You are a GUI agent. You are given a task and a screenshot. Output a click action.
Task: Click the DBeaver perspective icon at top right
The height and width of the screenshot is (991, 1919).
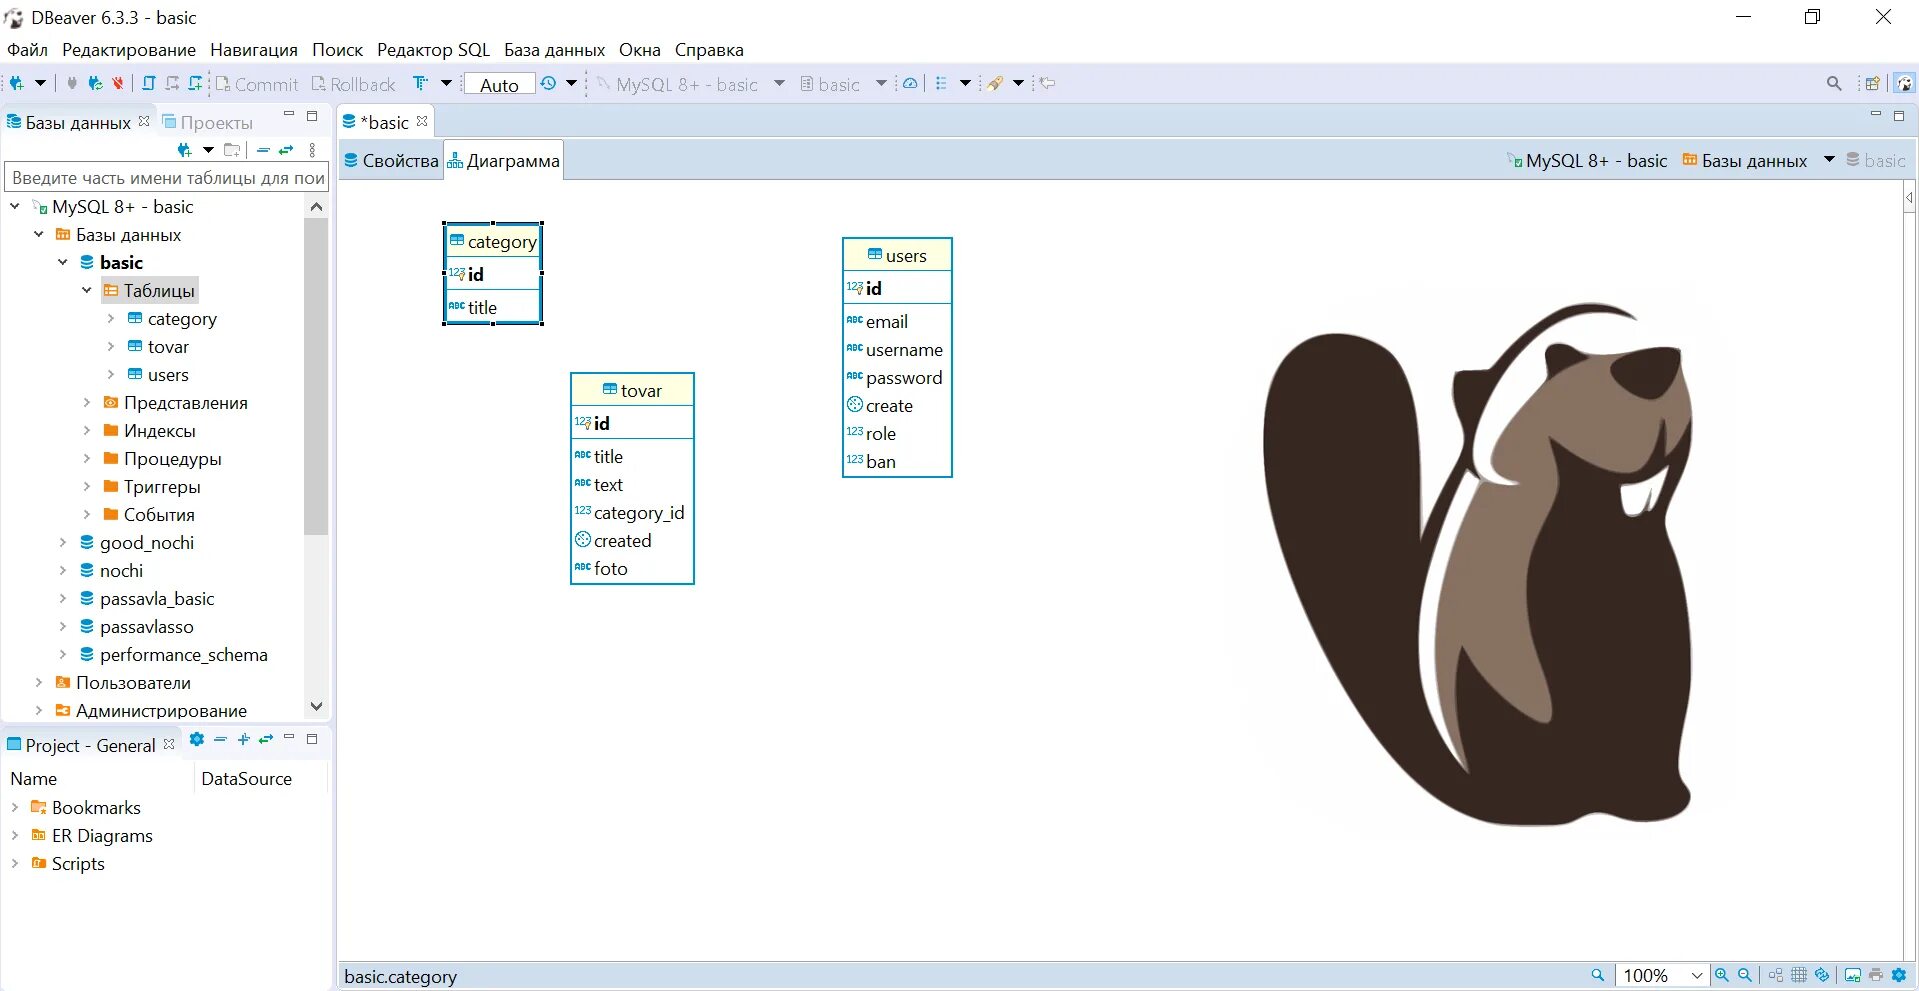1904,84
